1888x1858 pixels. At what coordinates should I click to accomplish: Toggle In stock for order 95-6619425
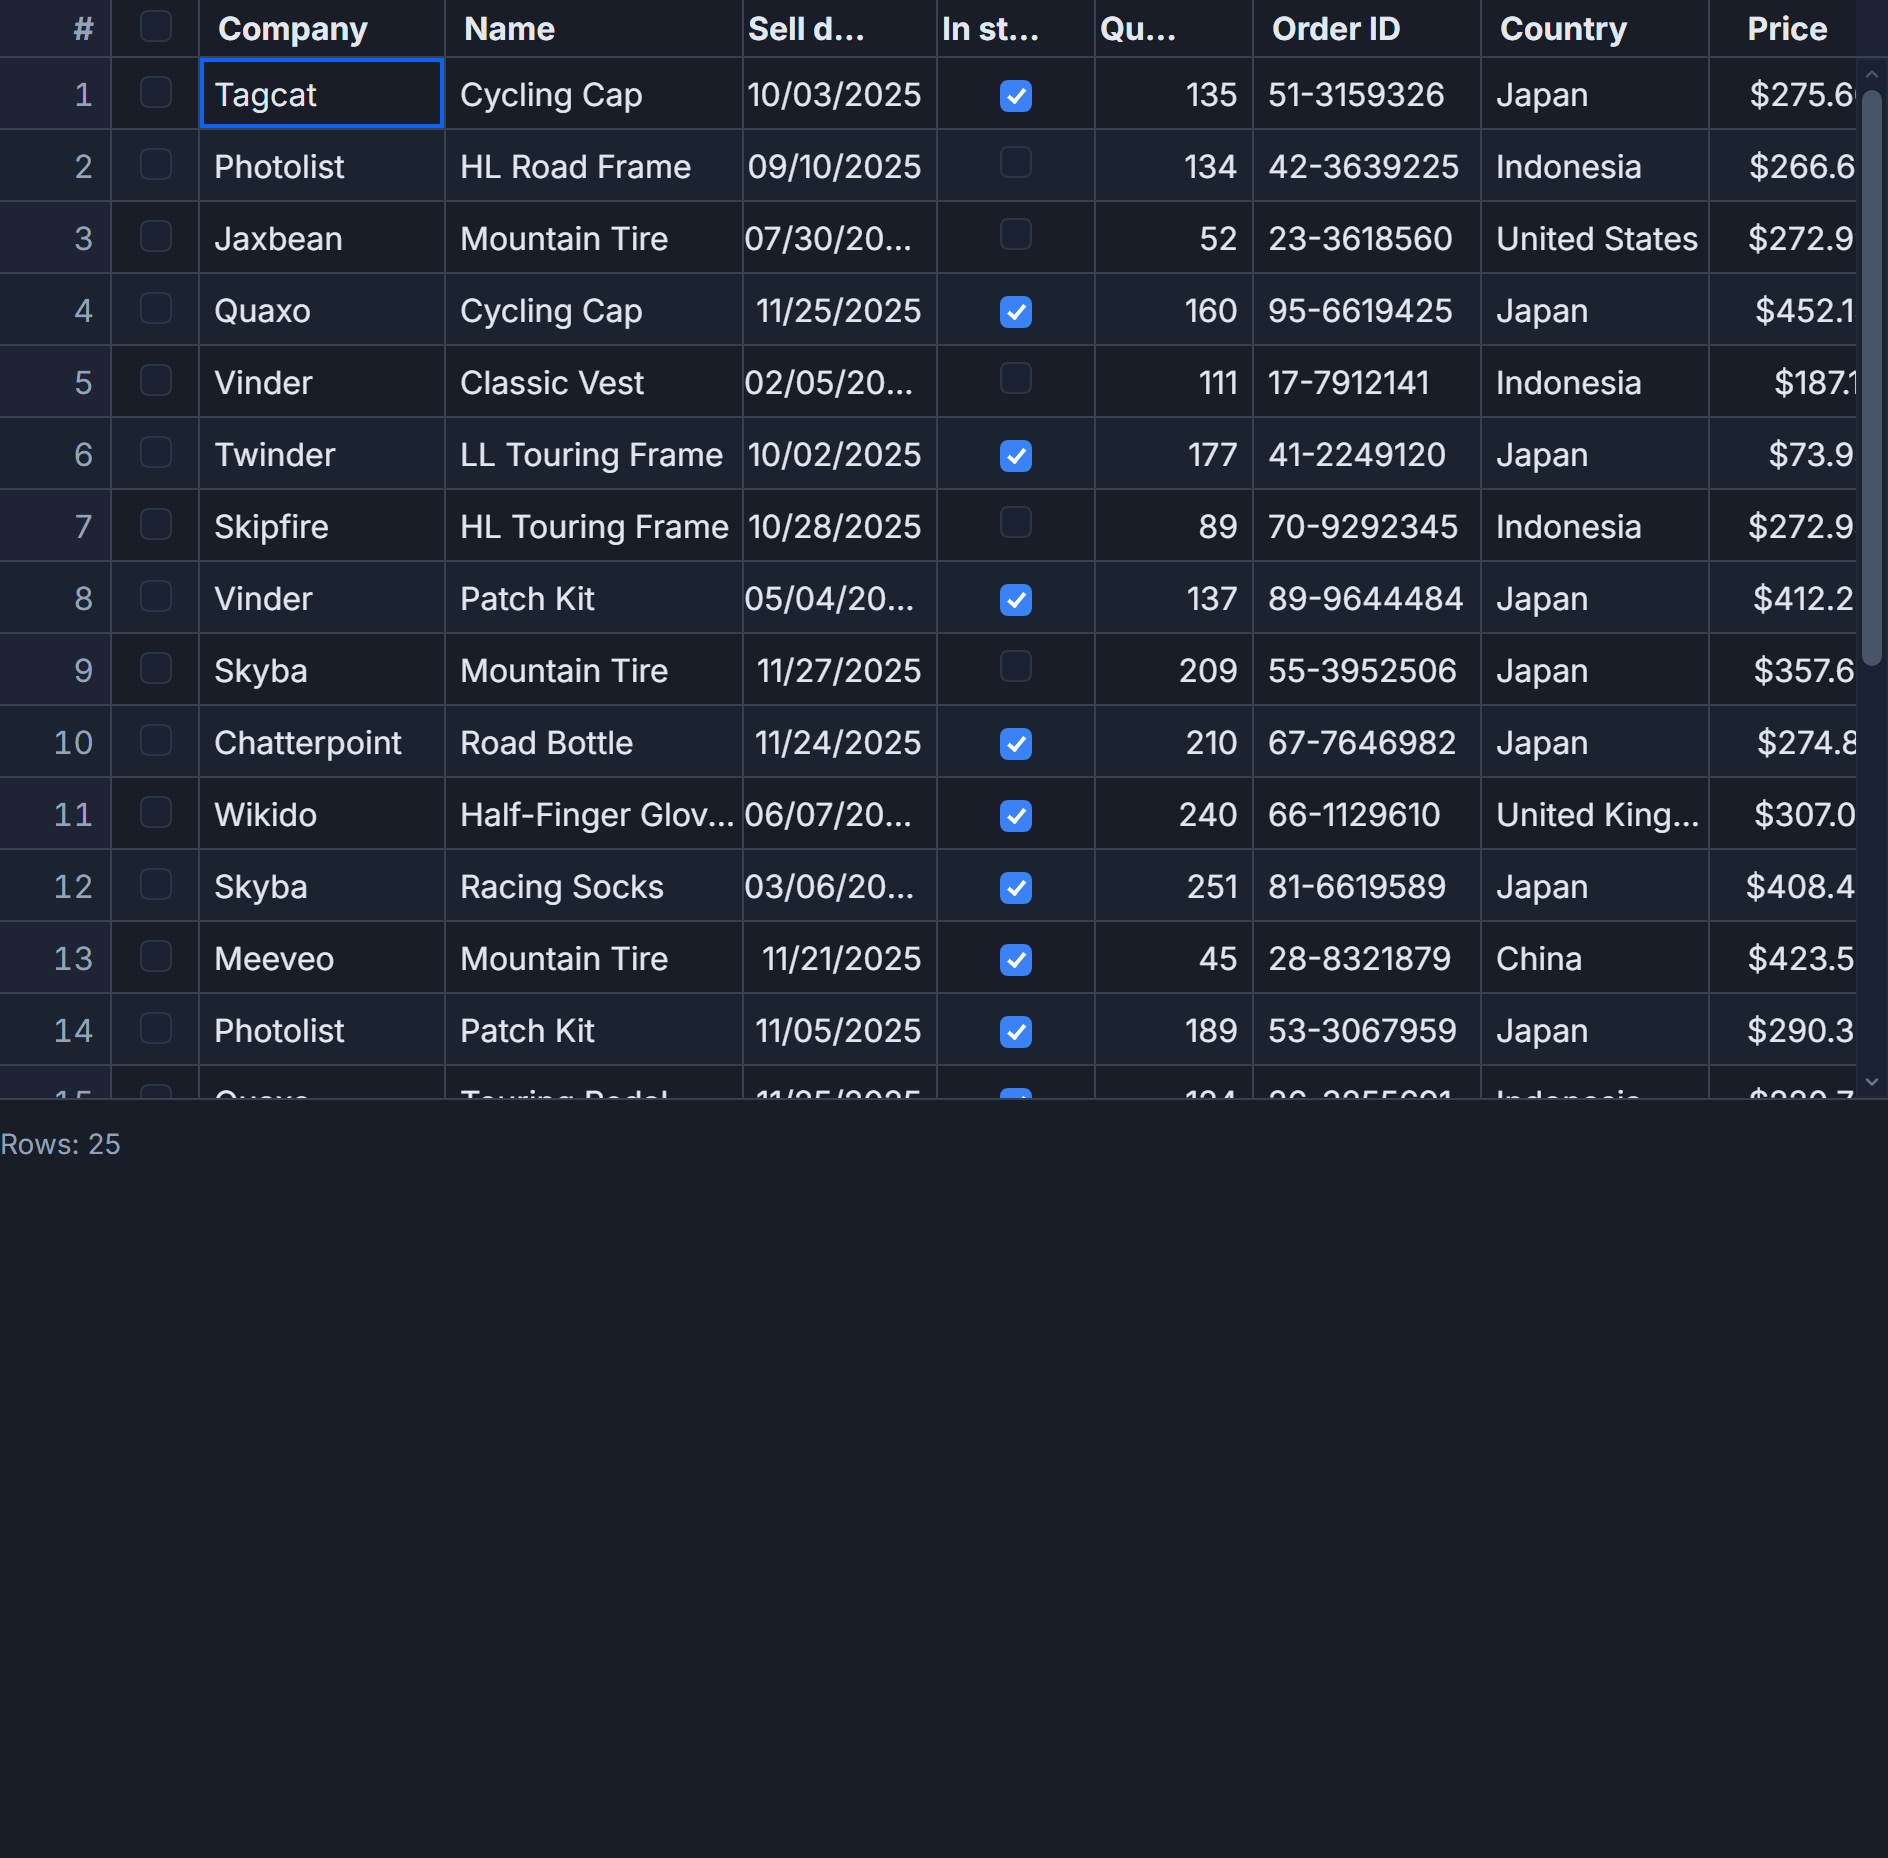click(x=1015, y=311)
